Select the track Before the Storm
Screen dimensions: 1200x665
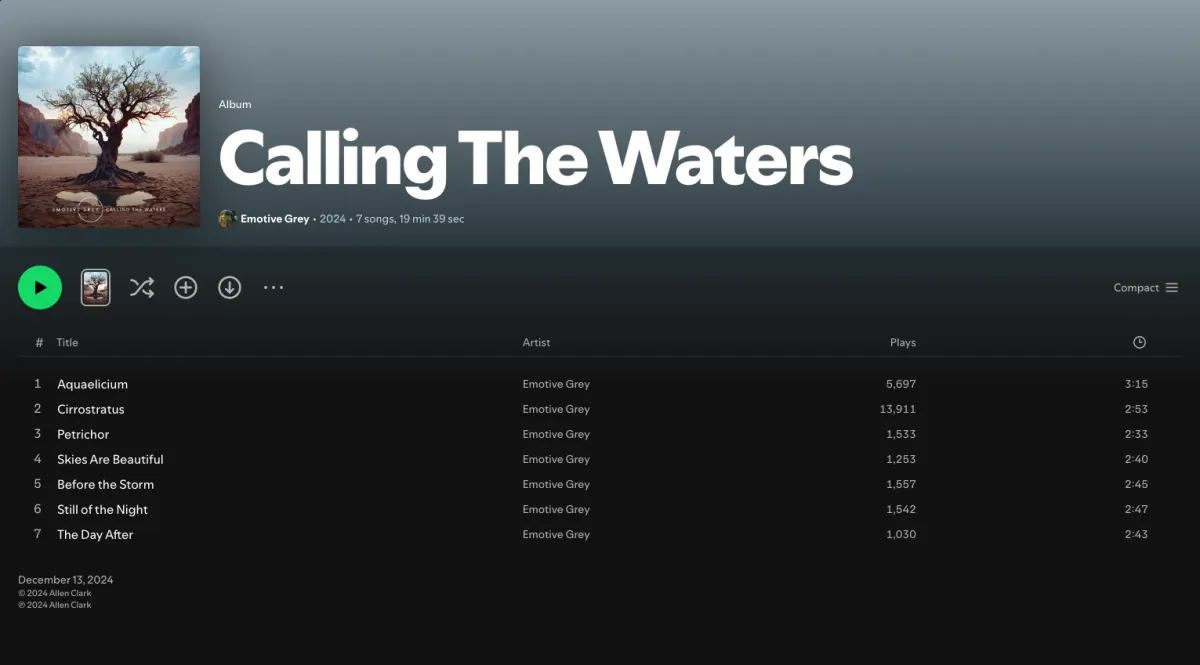click(x=105, y=484)
